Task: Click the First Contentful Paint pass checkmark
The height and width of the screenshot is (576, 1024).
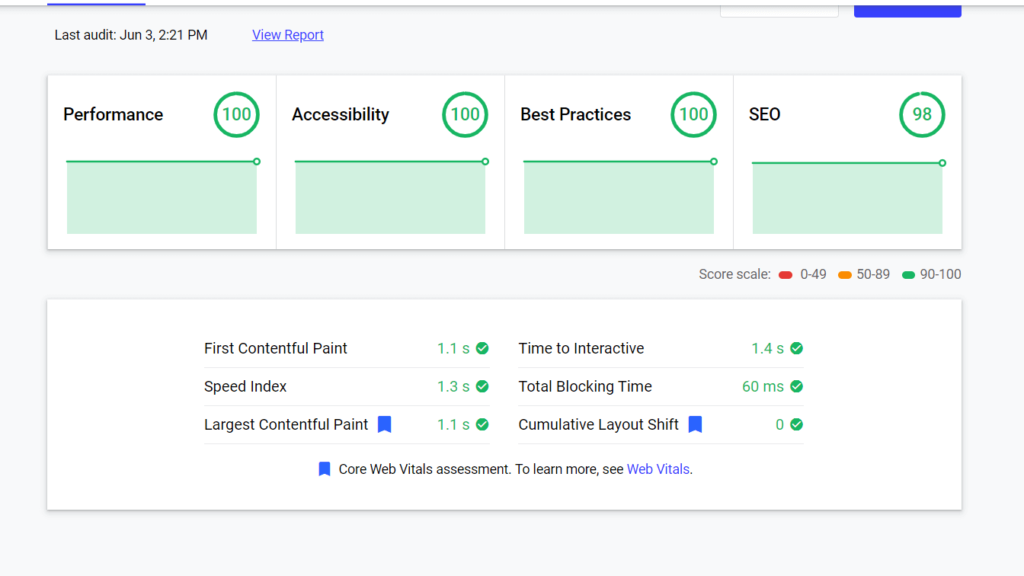Action: [482, 348]
